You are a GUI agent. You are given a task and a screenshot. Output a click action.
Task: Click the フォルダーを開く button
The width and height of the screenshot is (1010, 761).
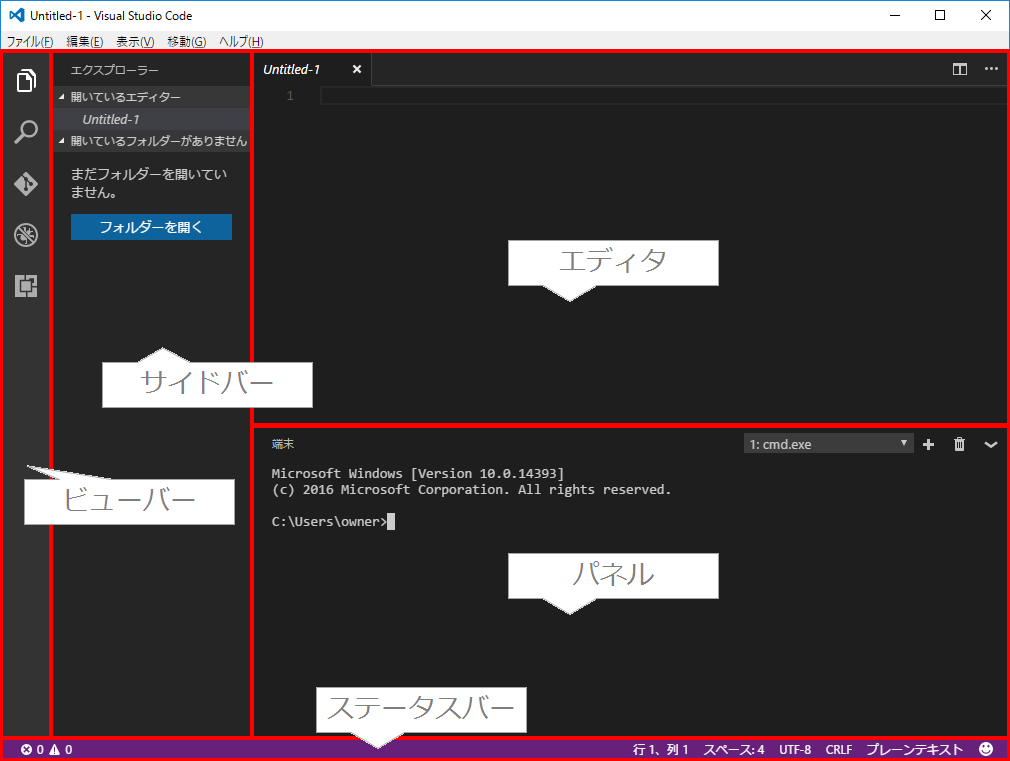(150, 227)
